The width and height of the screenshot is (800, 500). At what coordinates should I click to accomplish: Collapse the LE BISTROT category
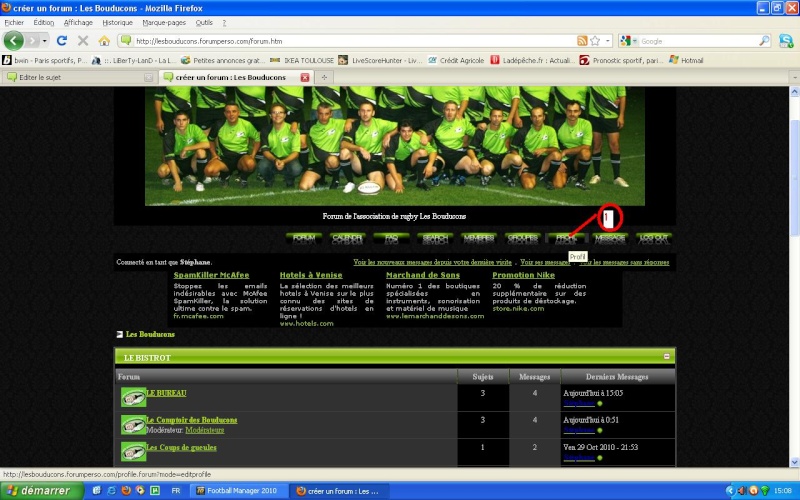coord(666,356)
